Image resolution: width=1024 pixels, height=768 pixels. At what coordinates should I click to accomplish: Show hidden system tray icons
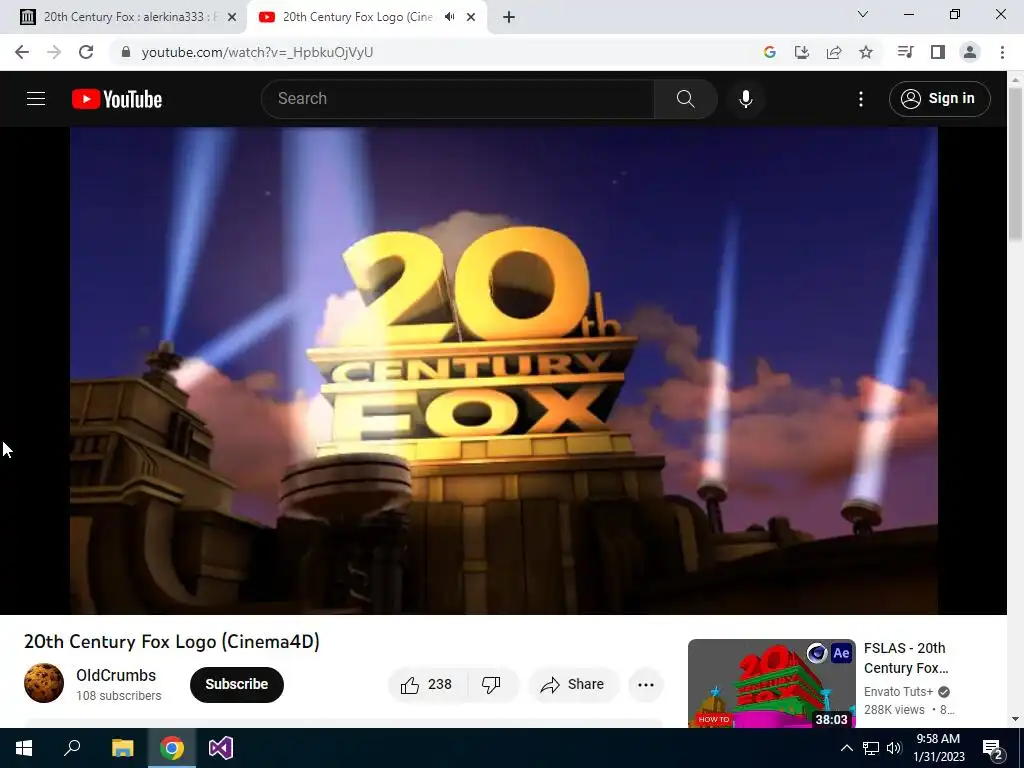846,748
